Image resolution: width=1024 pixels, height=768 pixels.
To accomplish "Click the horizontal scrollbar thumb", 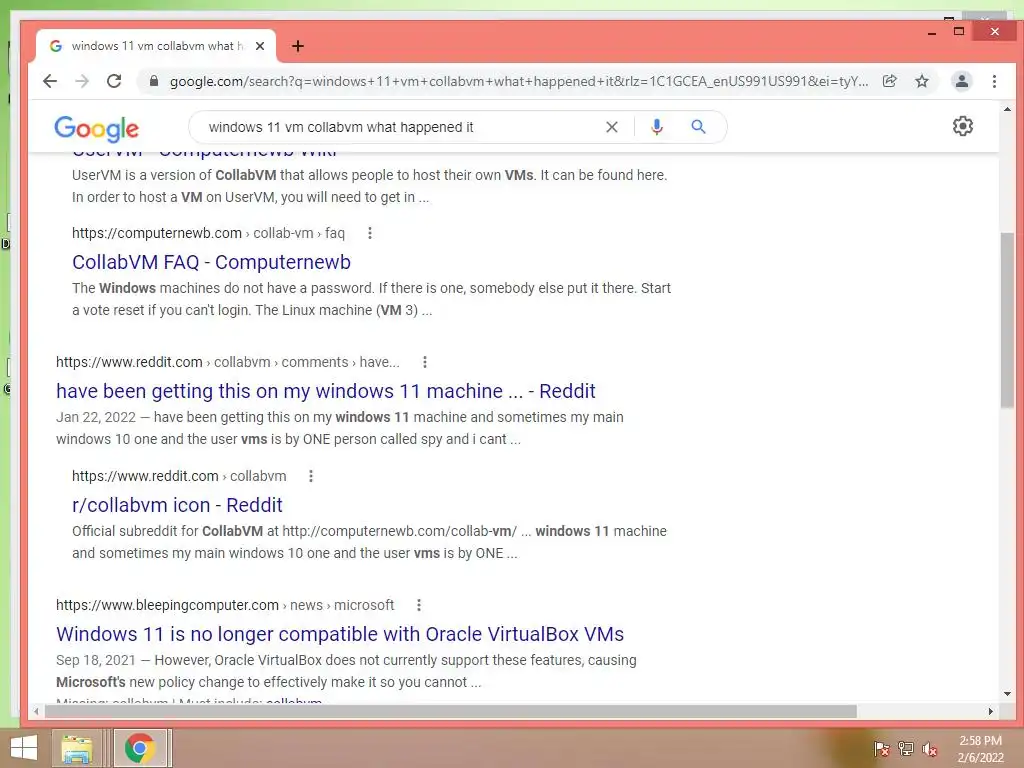I will (451, 711).
